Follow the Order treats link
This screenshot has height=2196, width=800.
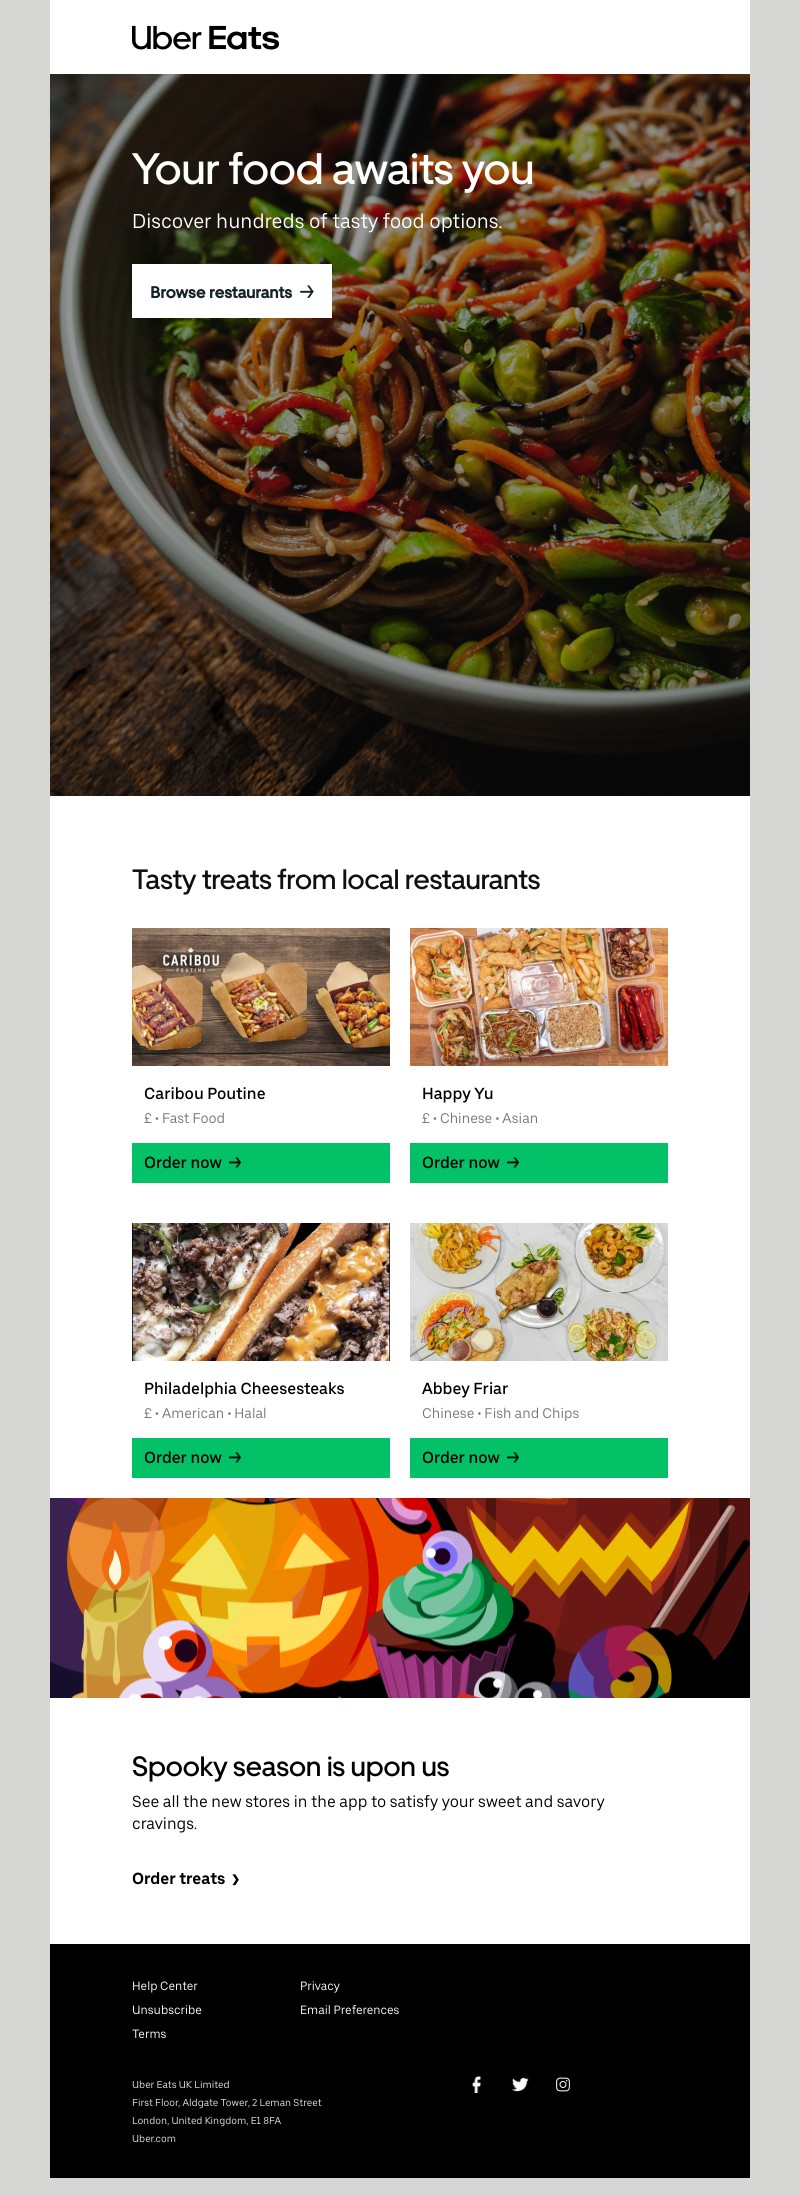click(186, 1879)
